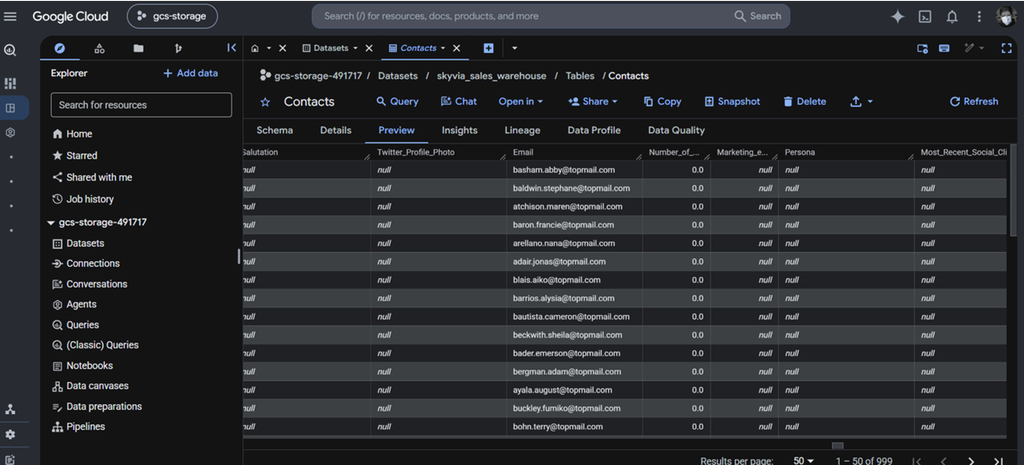The height and width of the screenshot is (465, 1024).
Task: Switch to the Data Profile tab
Action: [594, 131]
